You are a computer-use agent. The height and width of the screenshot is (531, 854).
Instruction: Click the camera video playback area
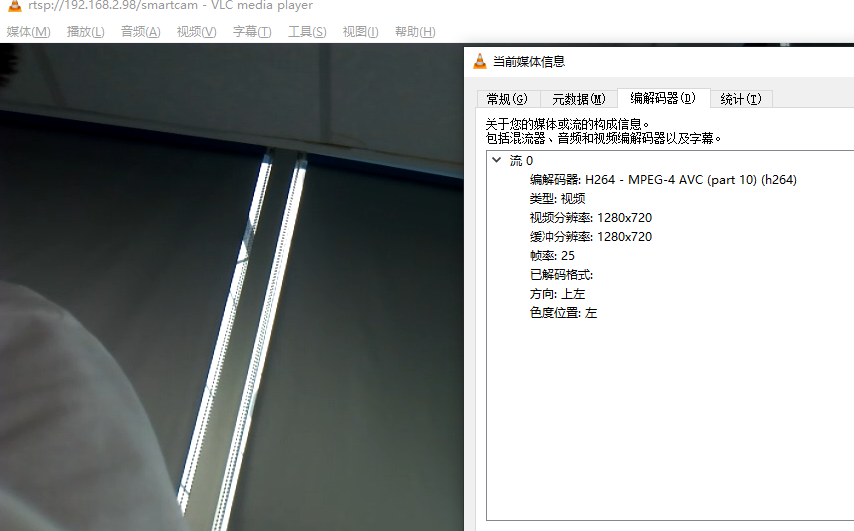tap(231, 287)
